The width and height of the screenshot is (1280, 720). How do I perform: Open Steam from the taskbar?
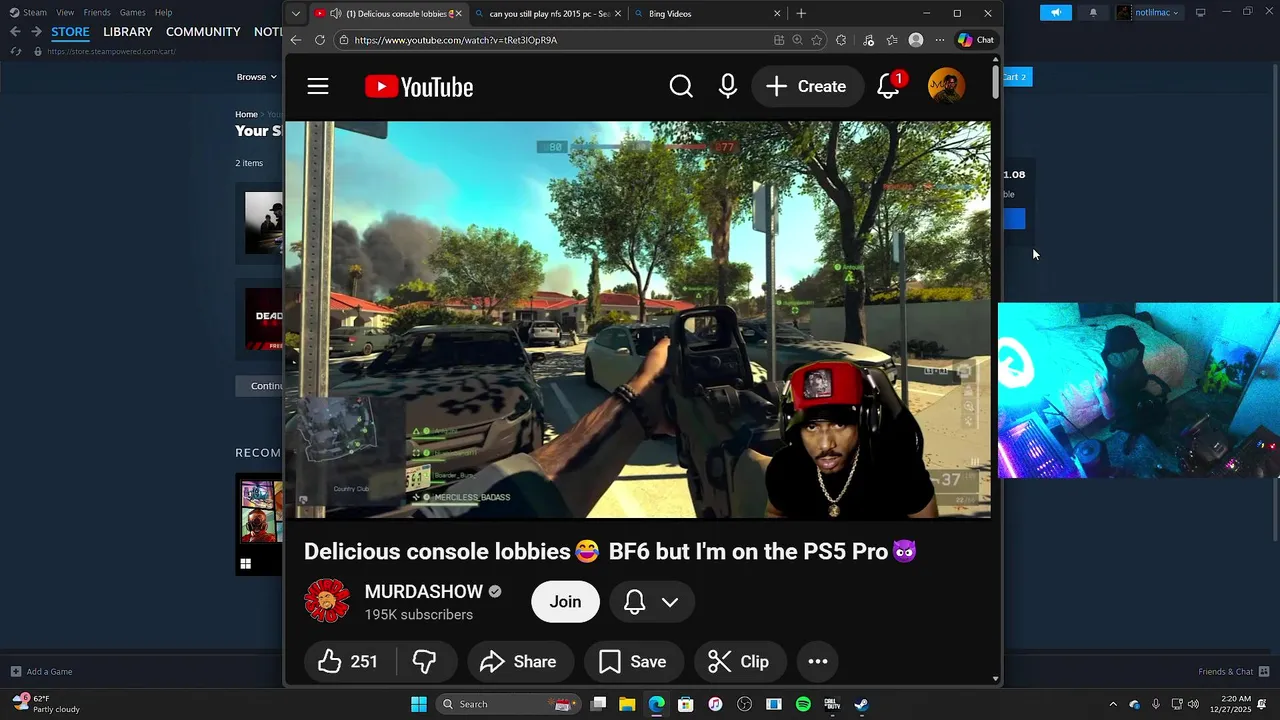pyautogui.click(x=861, y=704)
